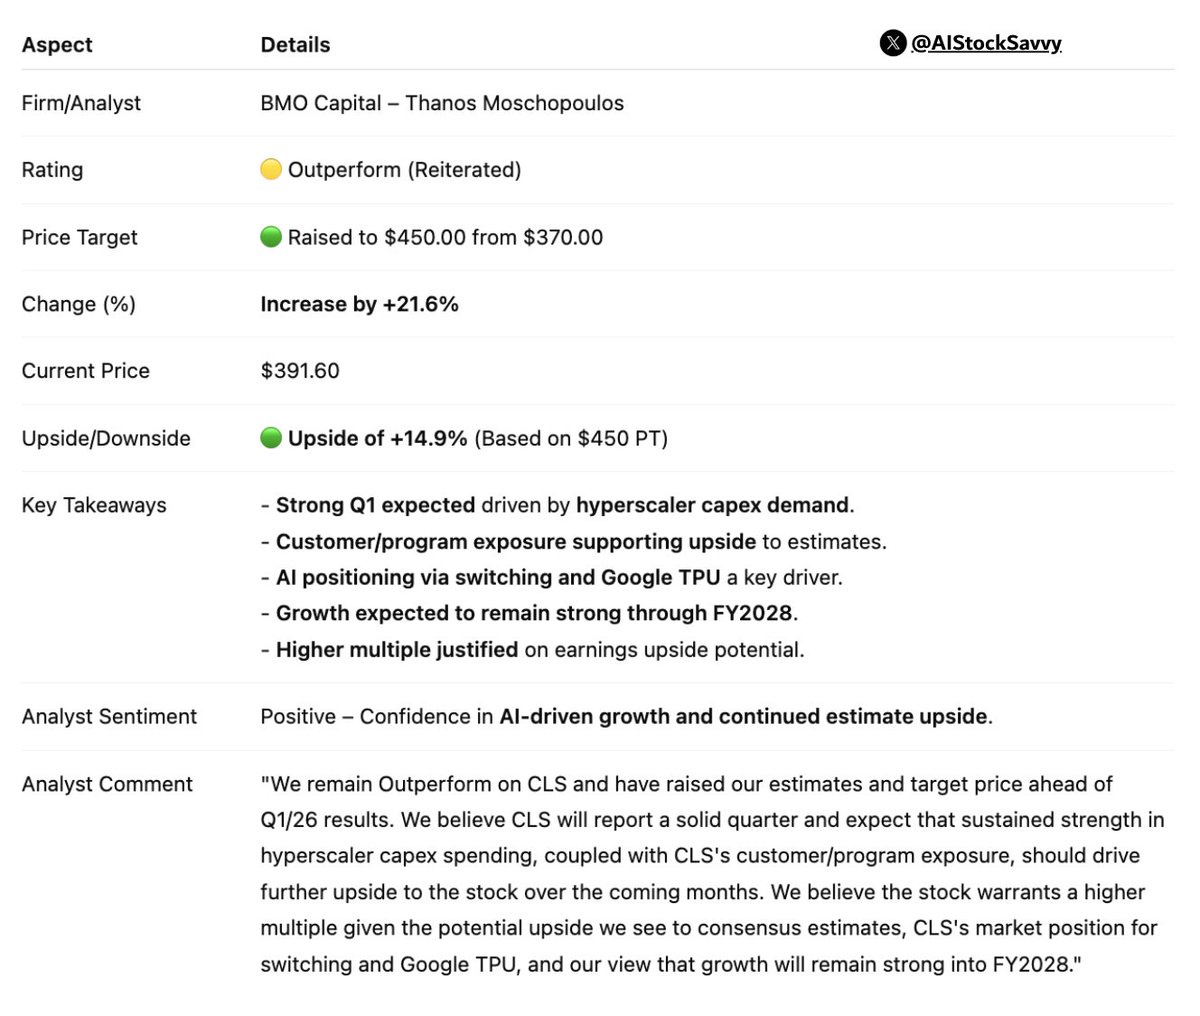Viewport: 1200px width, 1016px height.
Task: Click the Price Target row label
Action: [x=80, y=237]
